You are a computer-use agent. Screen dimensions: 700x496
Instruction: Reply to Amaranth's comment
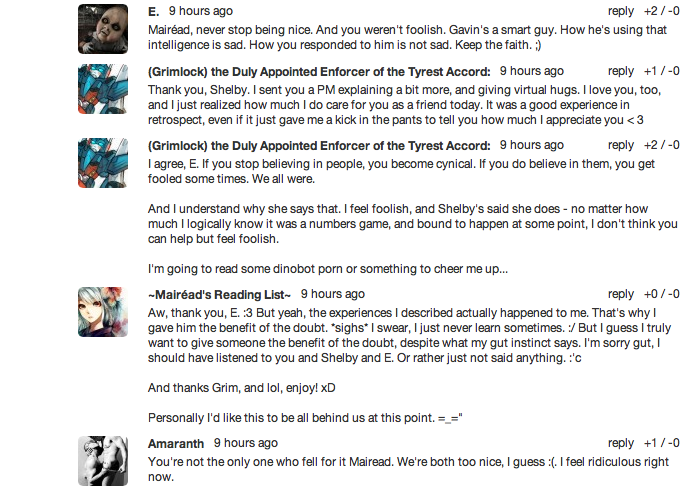pyautogui.click(x=621, y=443)
